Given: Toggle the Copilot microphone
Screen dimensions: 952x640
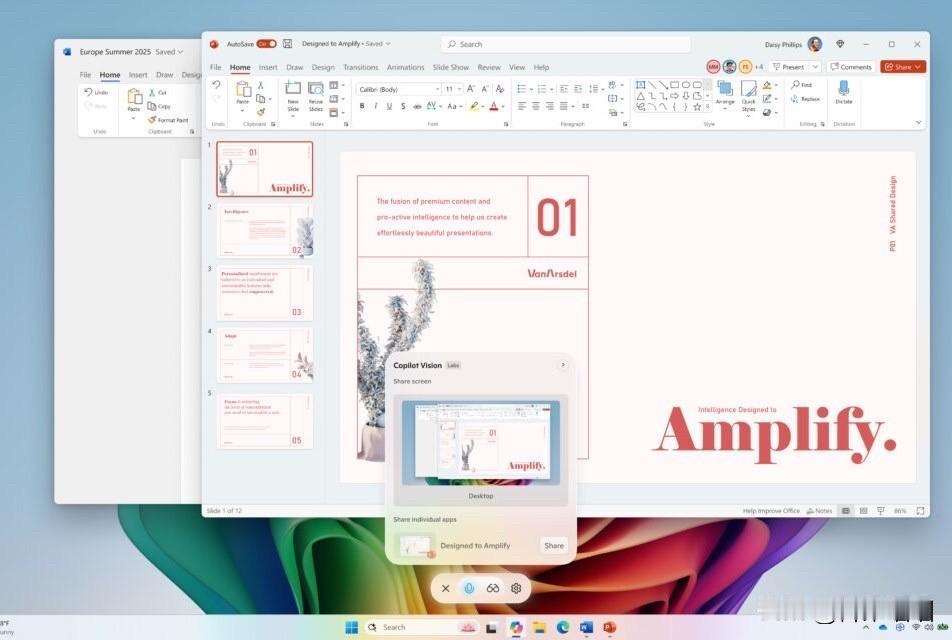Looking at the screenshot, I should 469,588.
